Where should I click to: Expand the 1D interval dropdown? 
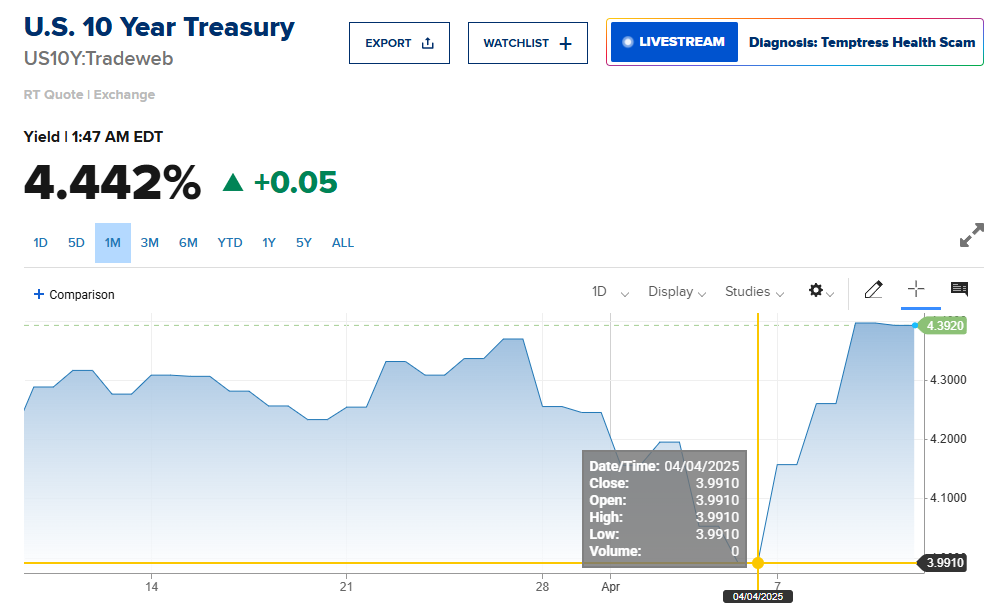(x=610, y=292)
